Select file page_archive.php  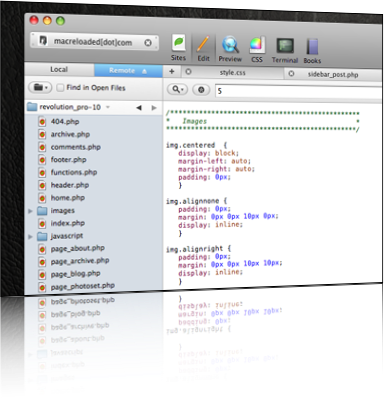(x=80, y=261)
